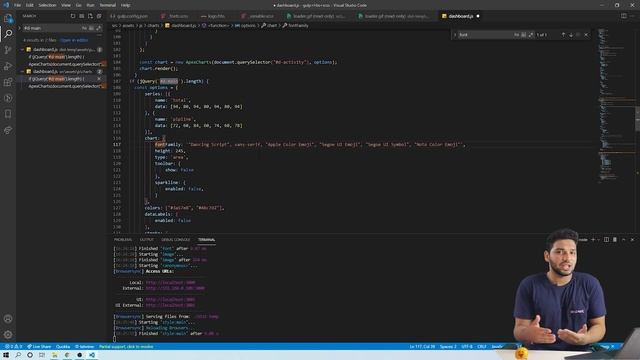Expand replace mode in editor find widget

click(x=455, y=35)
